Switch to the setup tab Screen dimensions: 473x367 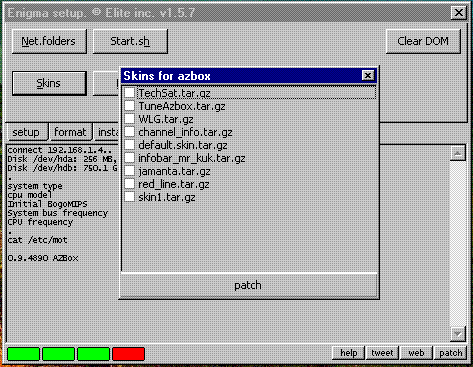[26, 132]
